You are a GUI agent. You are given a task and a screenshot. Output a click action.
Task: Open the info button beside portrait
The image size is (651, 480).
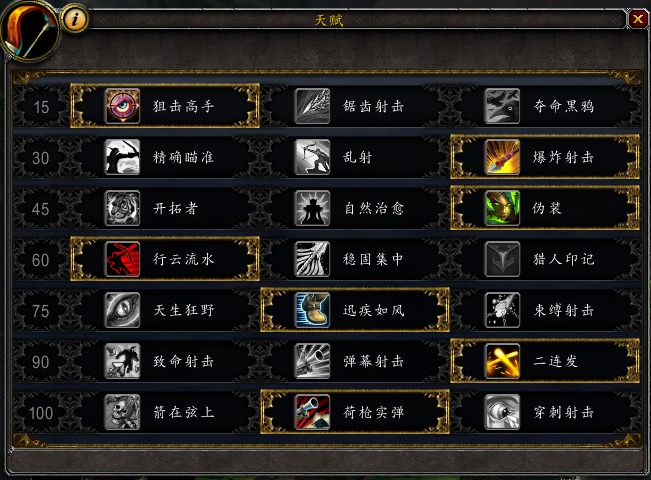pos(75,19)
